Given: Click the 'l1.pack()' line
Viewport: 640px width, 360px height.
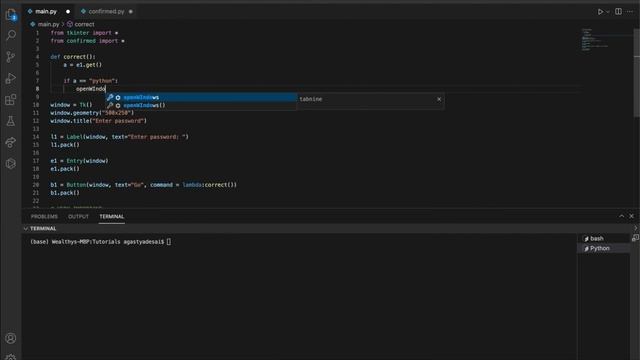Looking at the screenshot, I should click(x=65, y=145).
